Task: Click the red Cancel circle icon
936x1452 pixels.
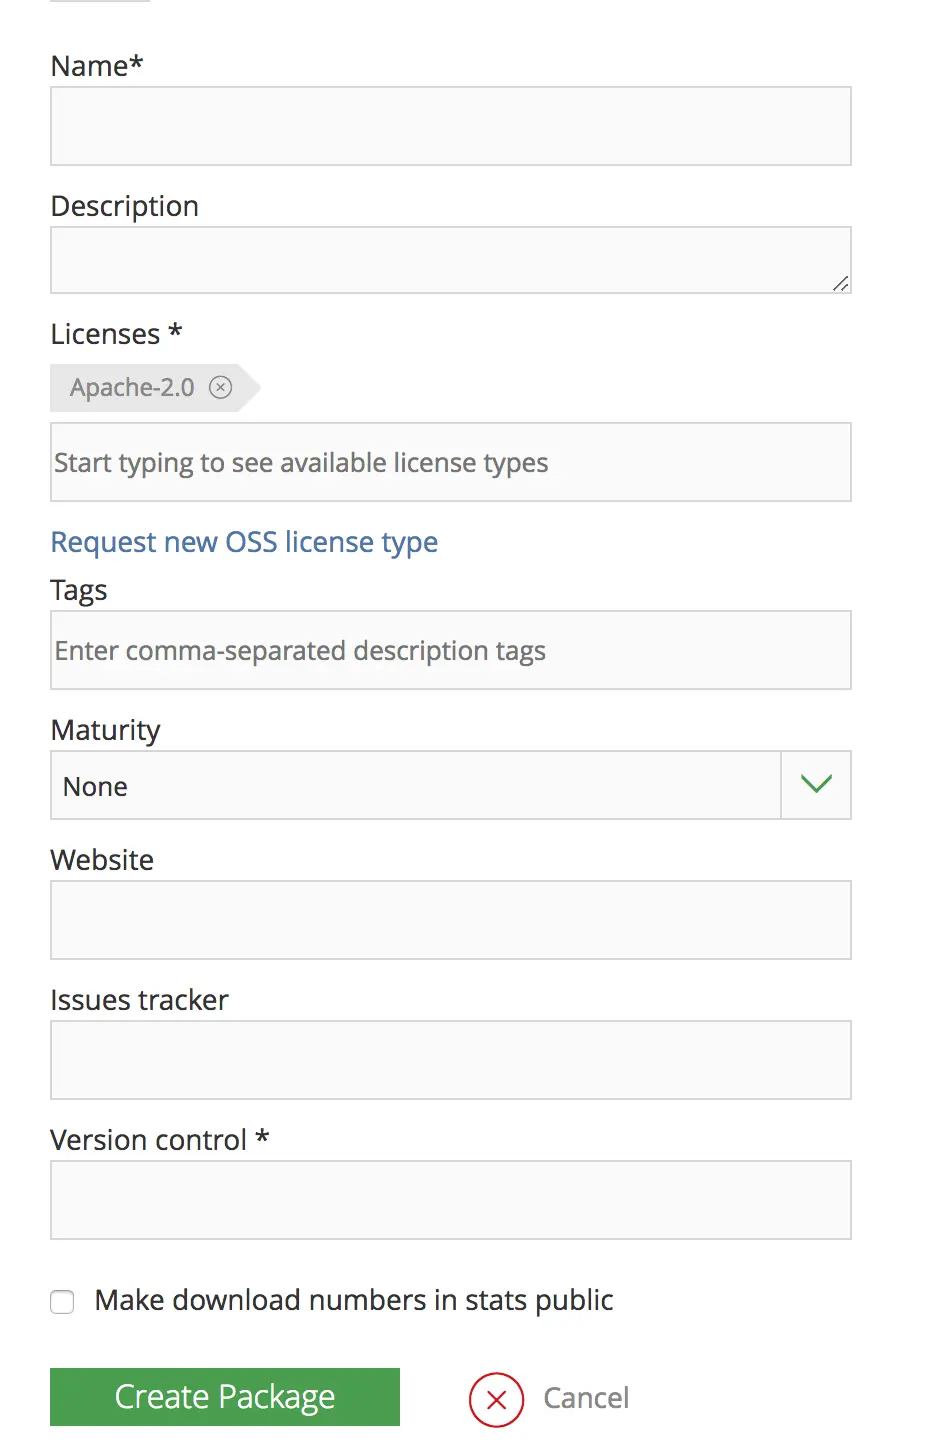Action: point(496,1399)
